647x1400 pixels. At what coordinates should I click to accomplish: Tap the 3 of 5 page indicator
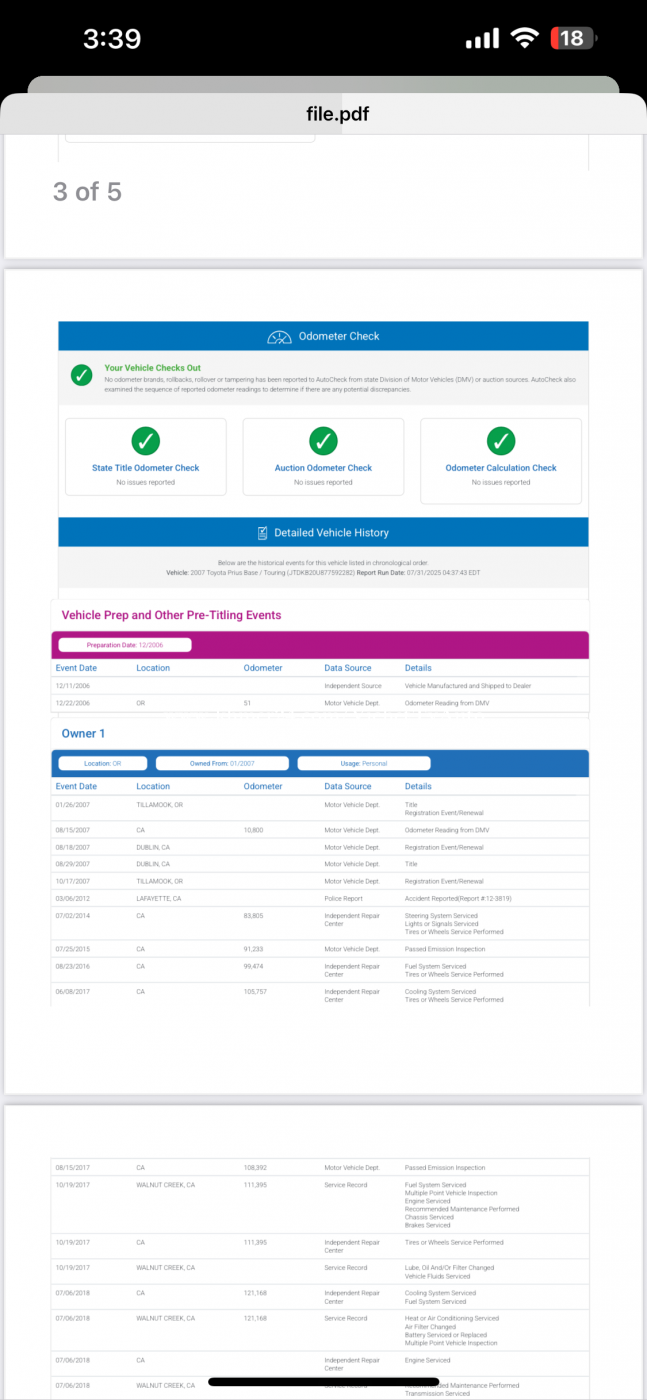point(87,192)
